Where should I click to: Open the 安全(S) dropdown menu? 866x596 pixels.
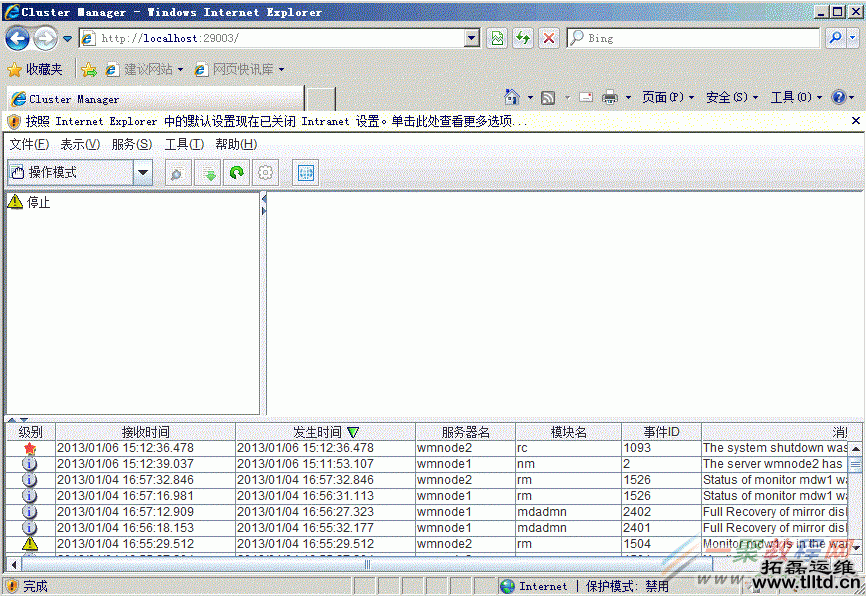click(x=728, y=98)
